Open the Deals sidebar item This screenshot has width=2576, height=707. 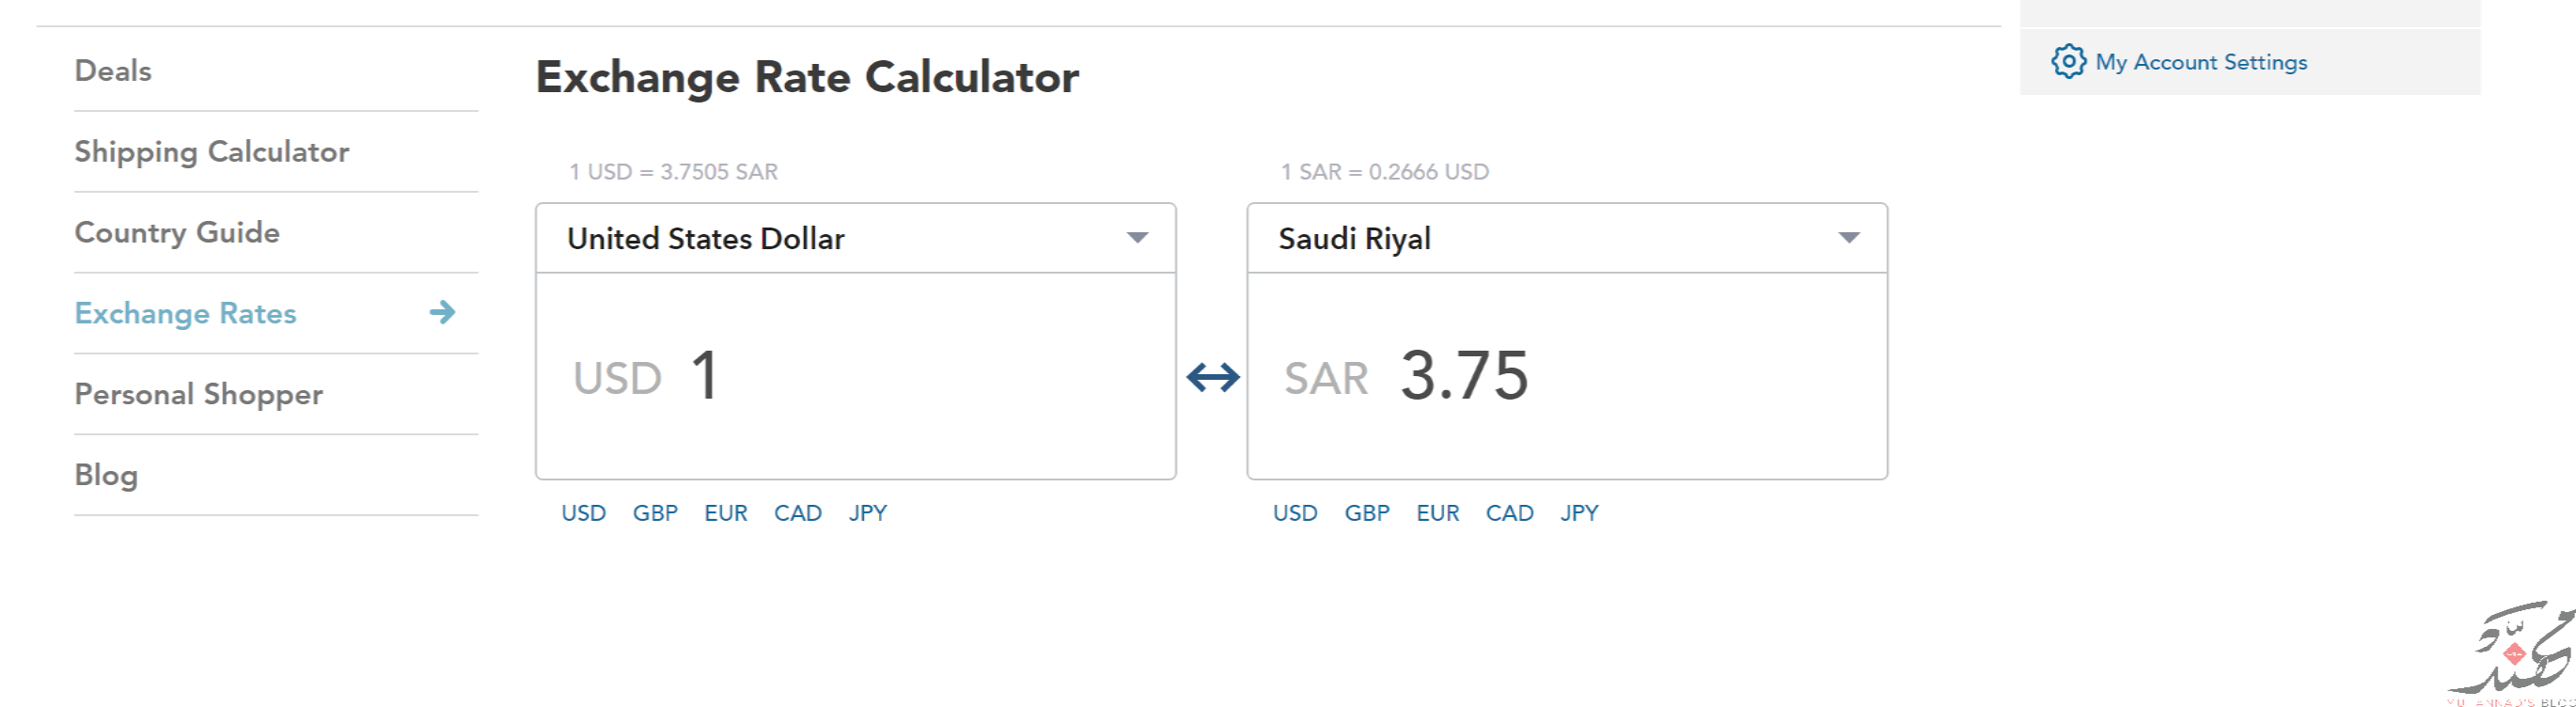point(113,71)
